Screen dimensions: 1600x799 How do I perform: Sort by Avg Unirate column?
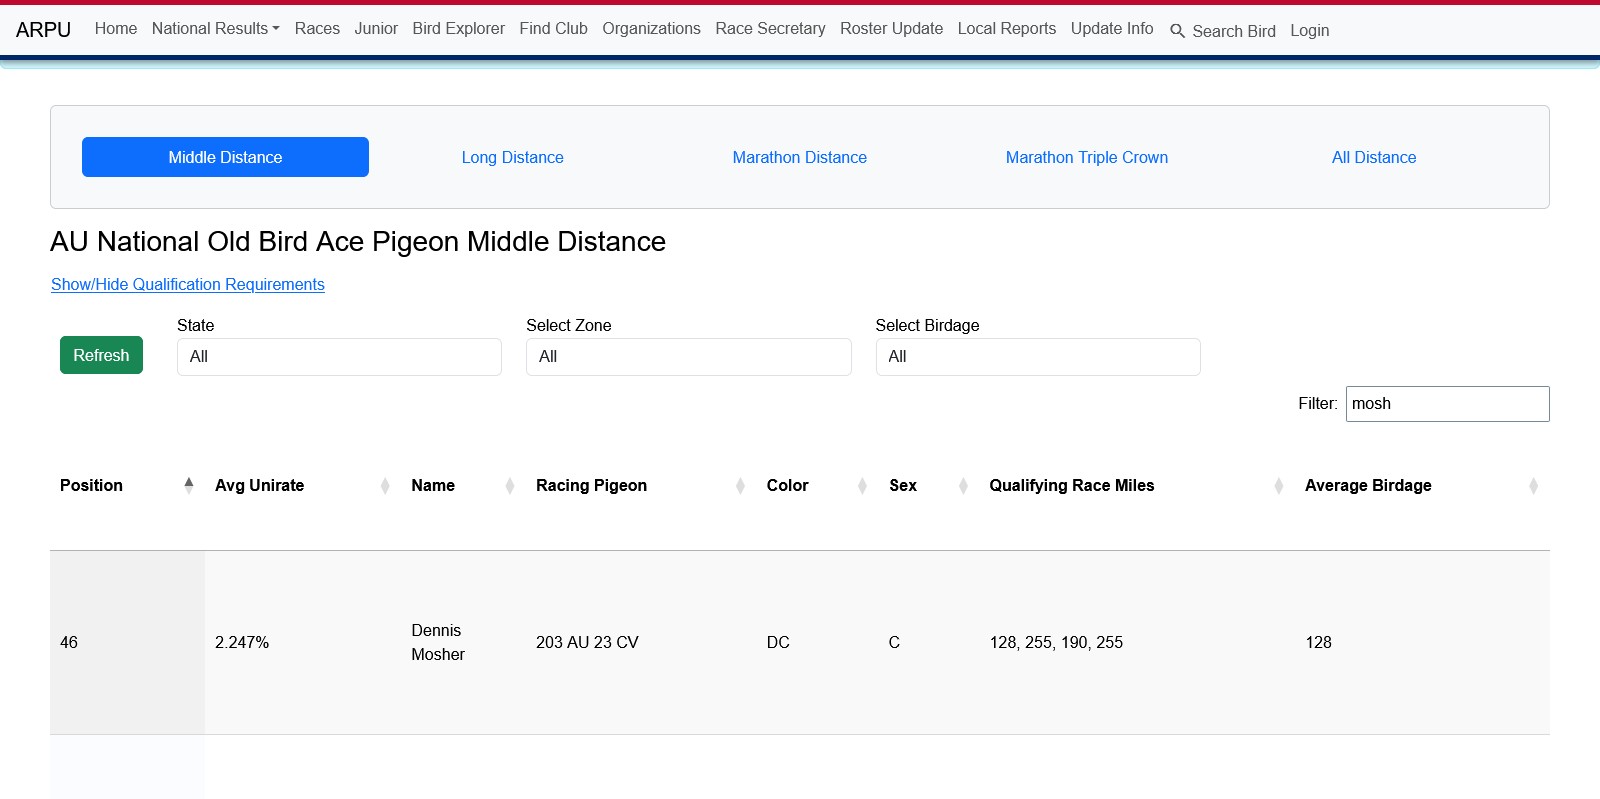pos(259,485)
